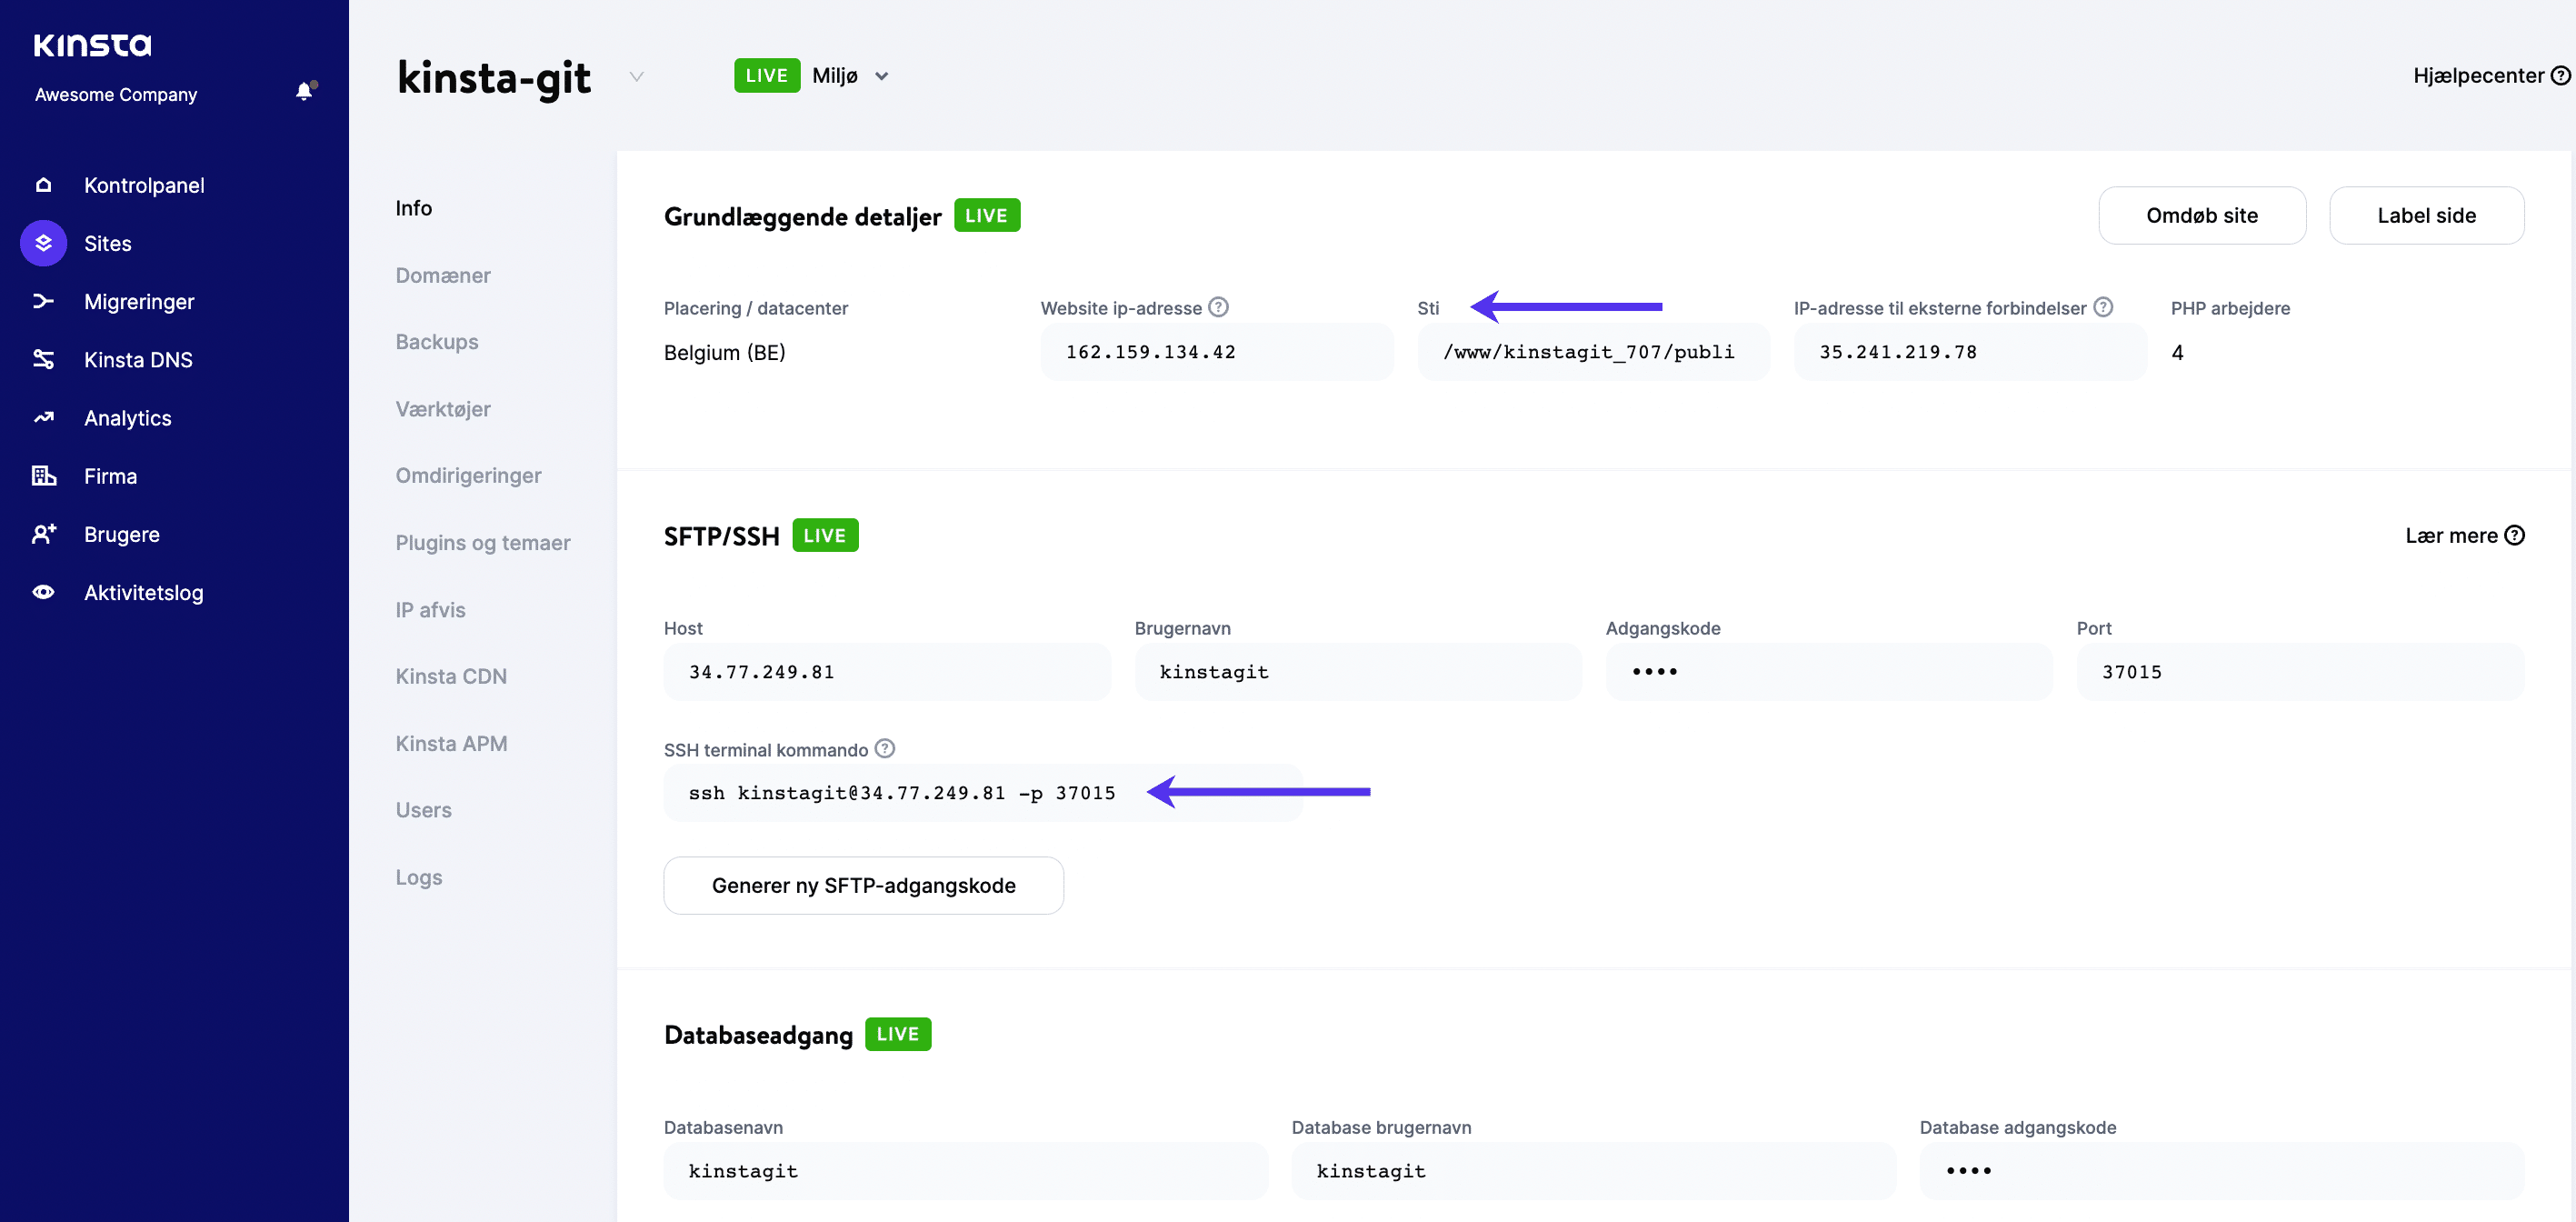Click help icon beside Website ip-adresse
Image resolution: width=2576 pixels, height=1222 pixels.
(x=1218, y=307)
